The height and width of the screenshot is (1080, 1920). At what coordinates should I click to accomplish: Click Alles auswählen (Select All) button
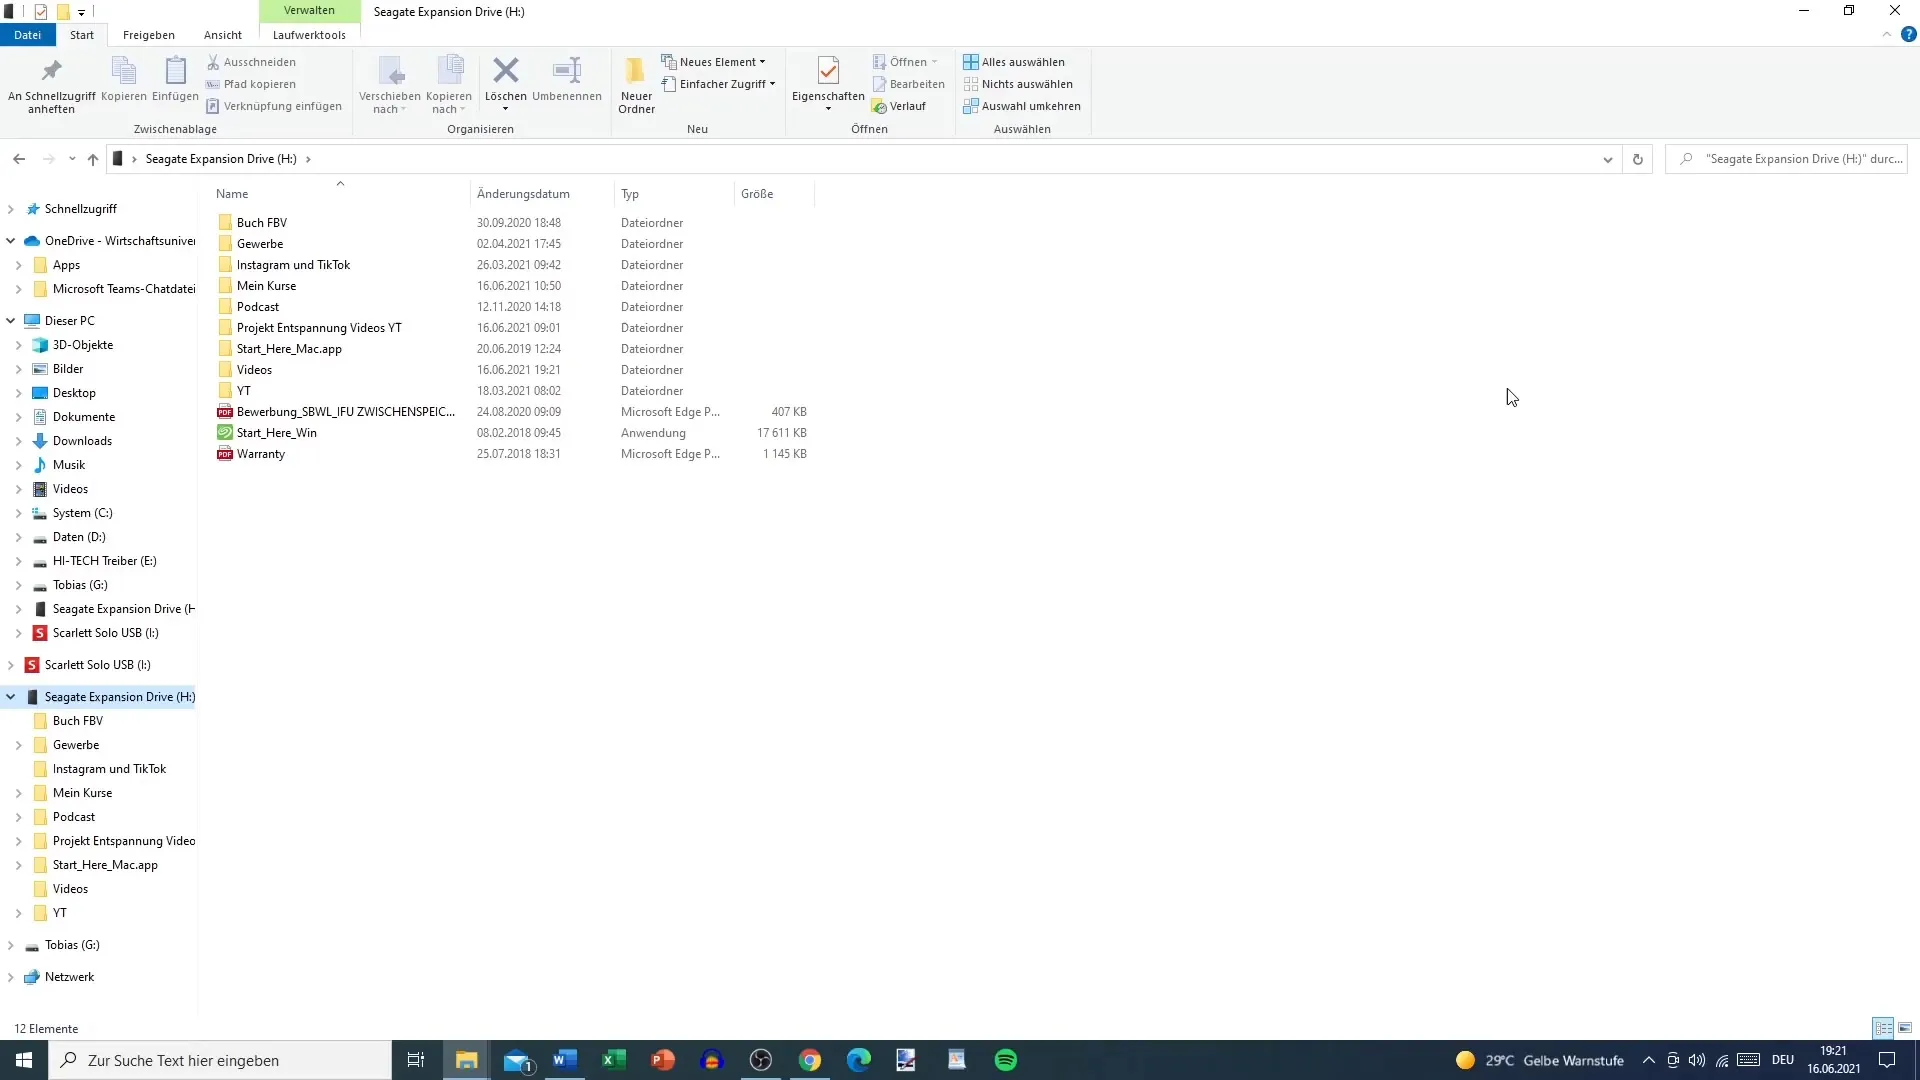(1015, 61)
